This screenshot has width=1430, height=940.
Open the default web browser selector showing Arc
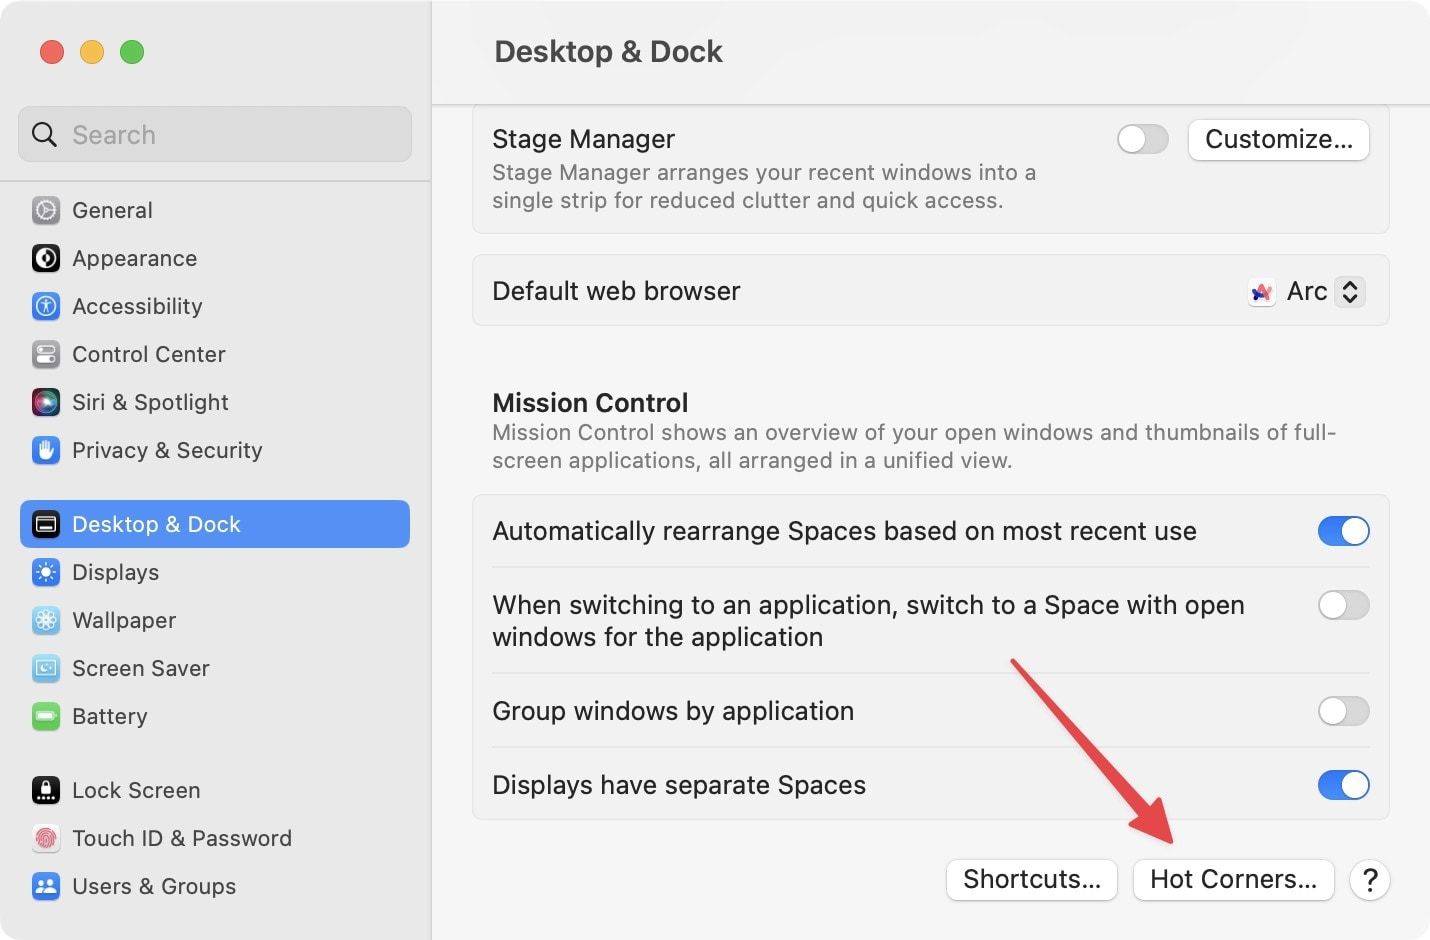(1350, 291)
